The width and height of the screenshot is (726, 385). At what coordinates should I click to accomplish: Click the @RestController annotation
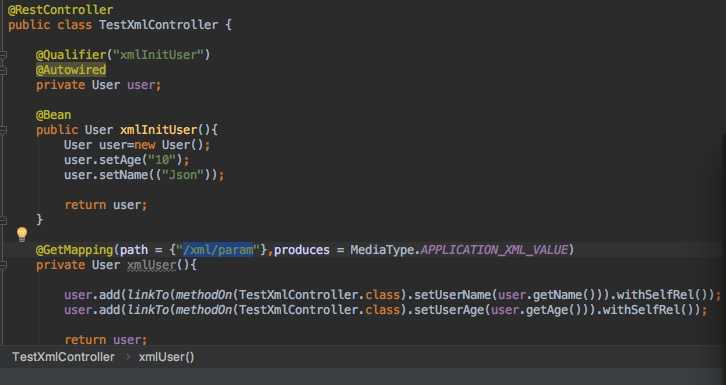(60, 10)
